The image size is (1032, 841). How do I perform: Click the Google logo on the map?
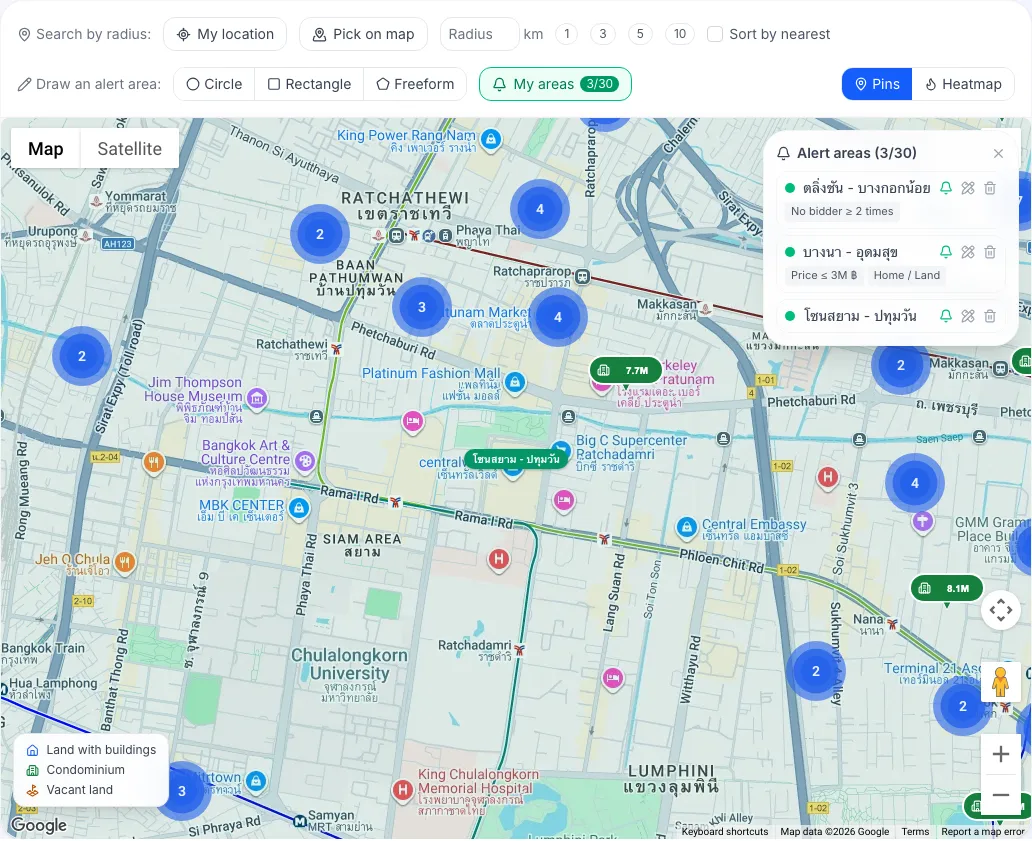point(39,825)
